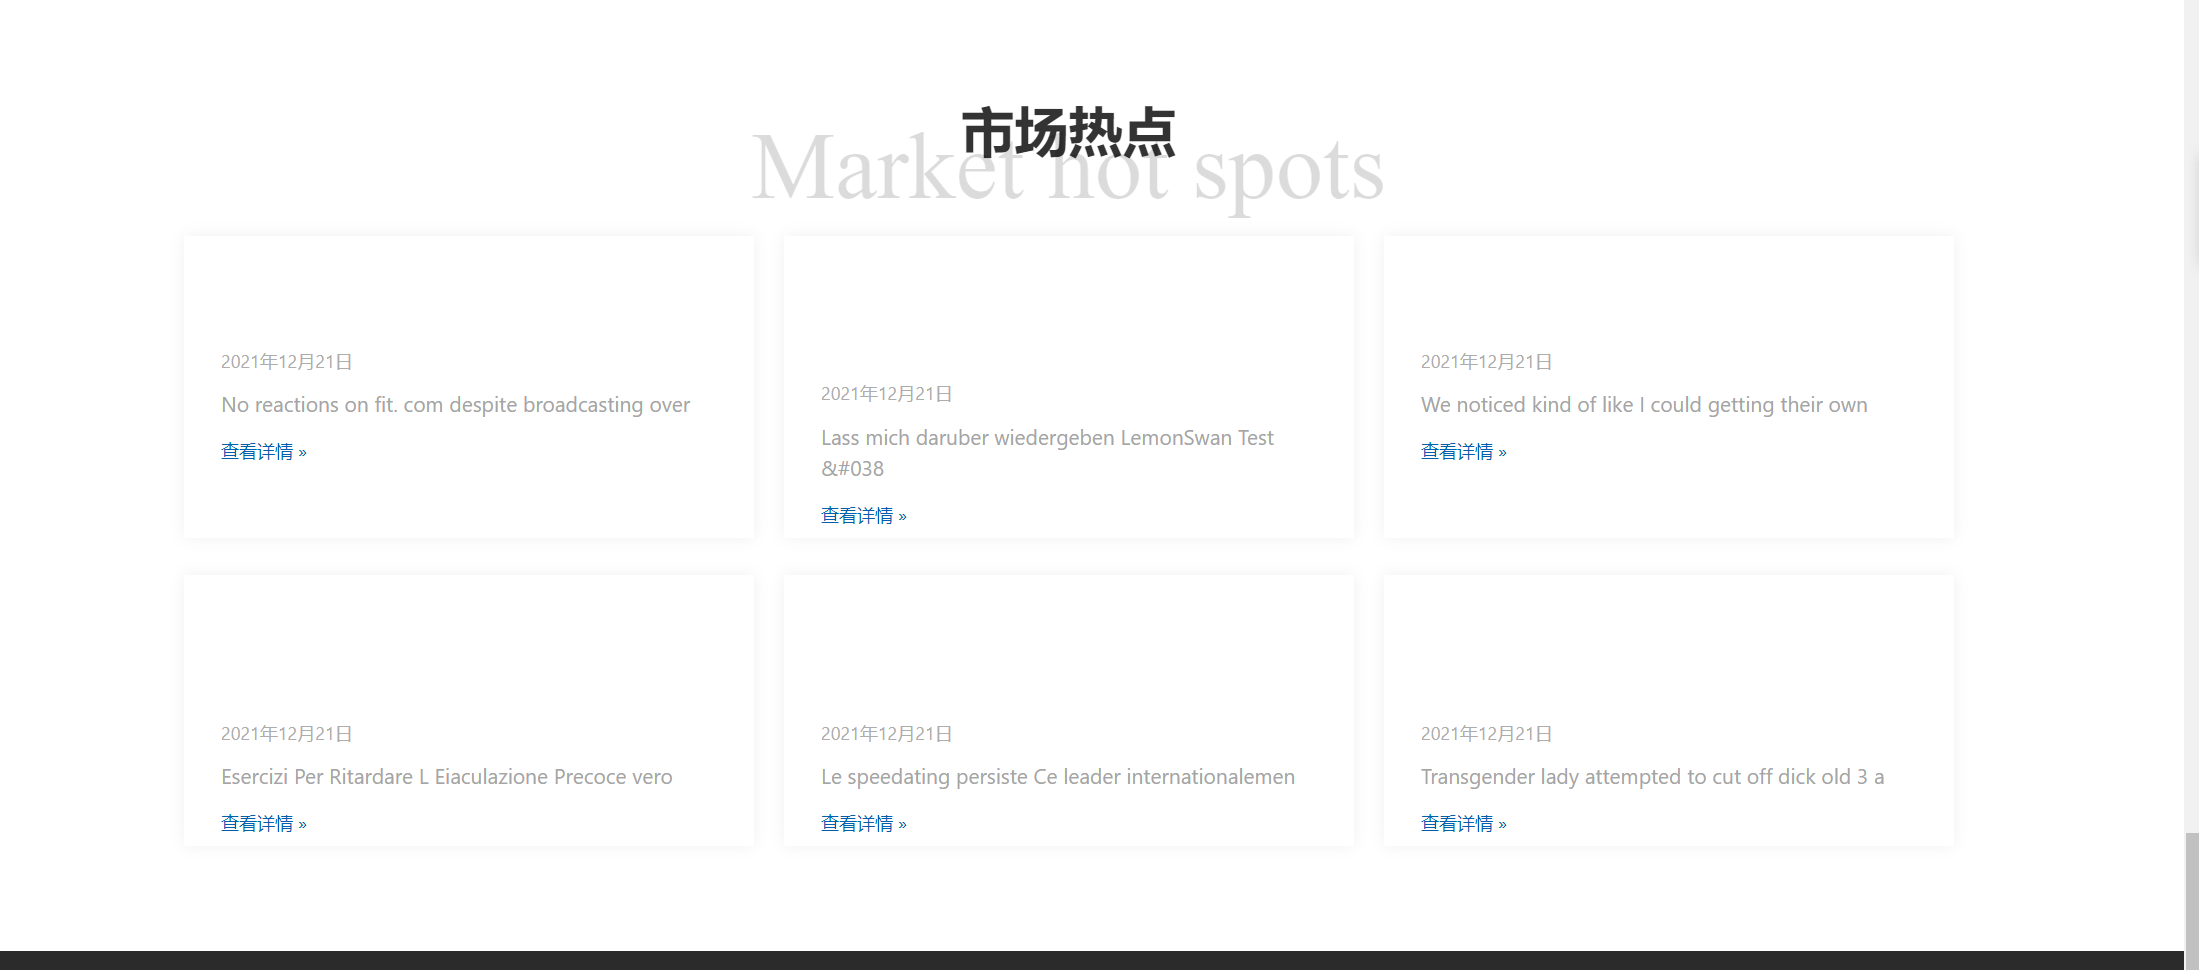Click the 市场热点 section heading

click(1069, 128)
